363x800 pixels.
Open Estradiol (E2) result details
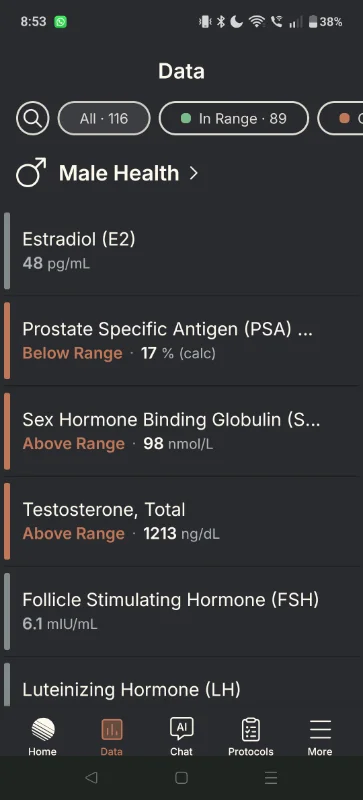pos(181,251)
